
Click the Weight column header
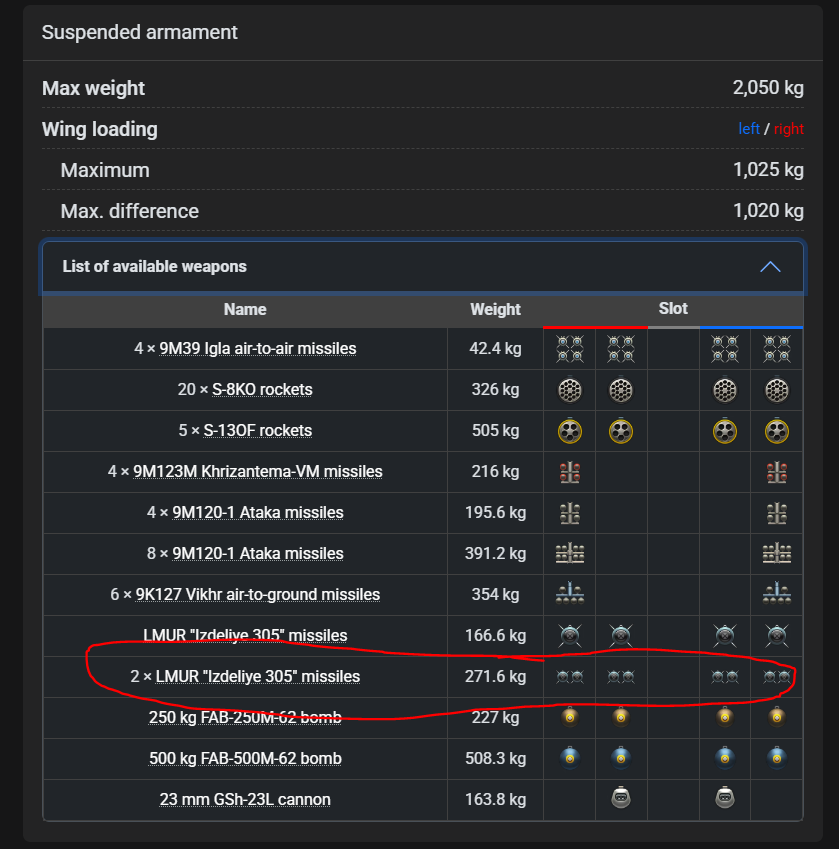(495, 309)
